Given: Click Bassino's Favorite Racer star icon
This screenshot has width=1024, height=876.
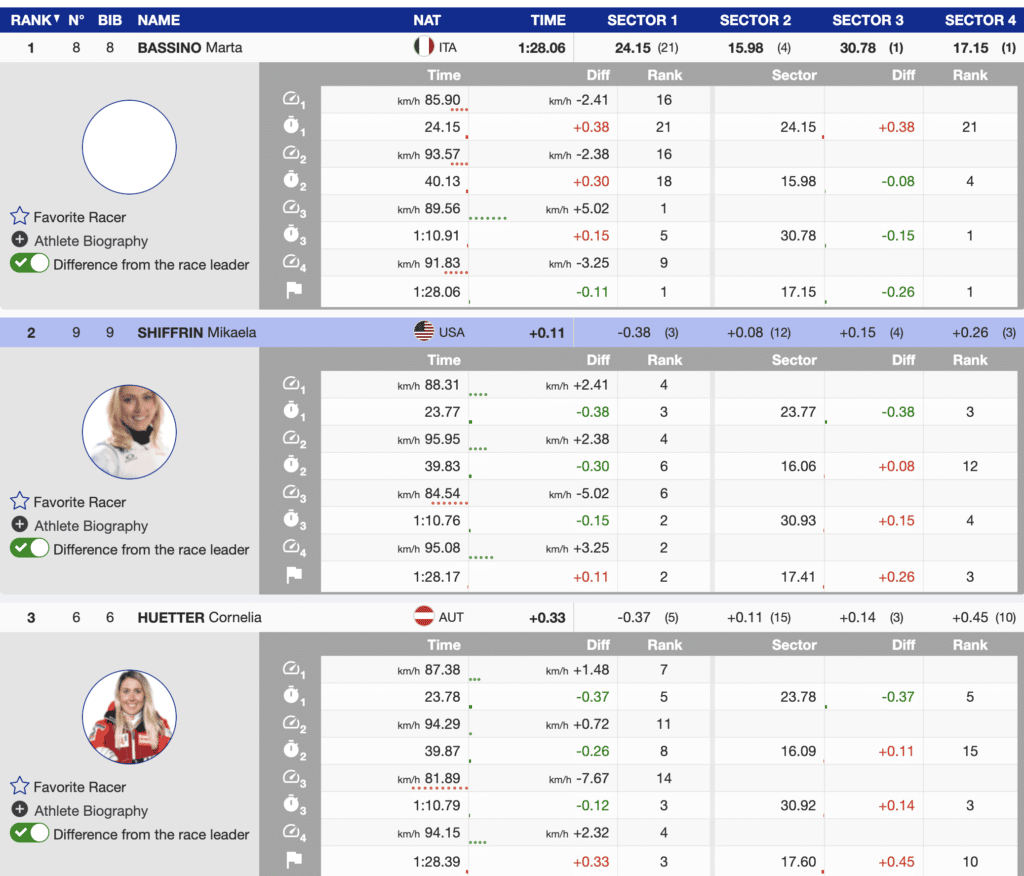Looking at the screenshot, I should pos(19,217).
